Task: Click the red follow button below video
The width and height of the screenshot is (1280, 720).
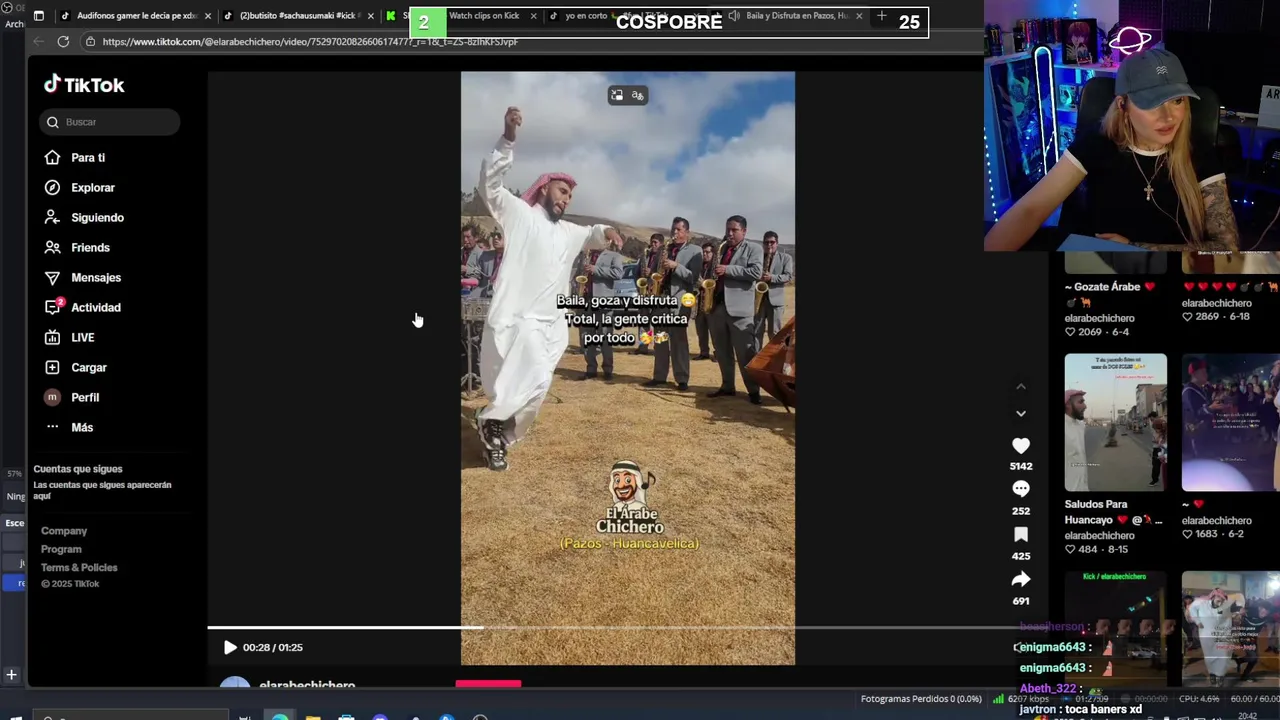Action: coord(488,685)
